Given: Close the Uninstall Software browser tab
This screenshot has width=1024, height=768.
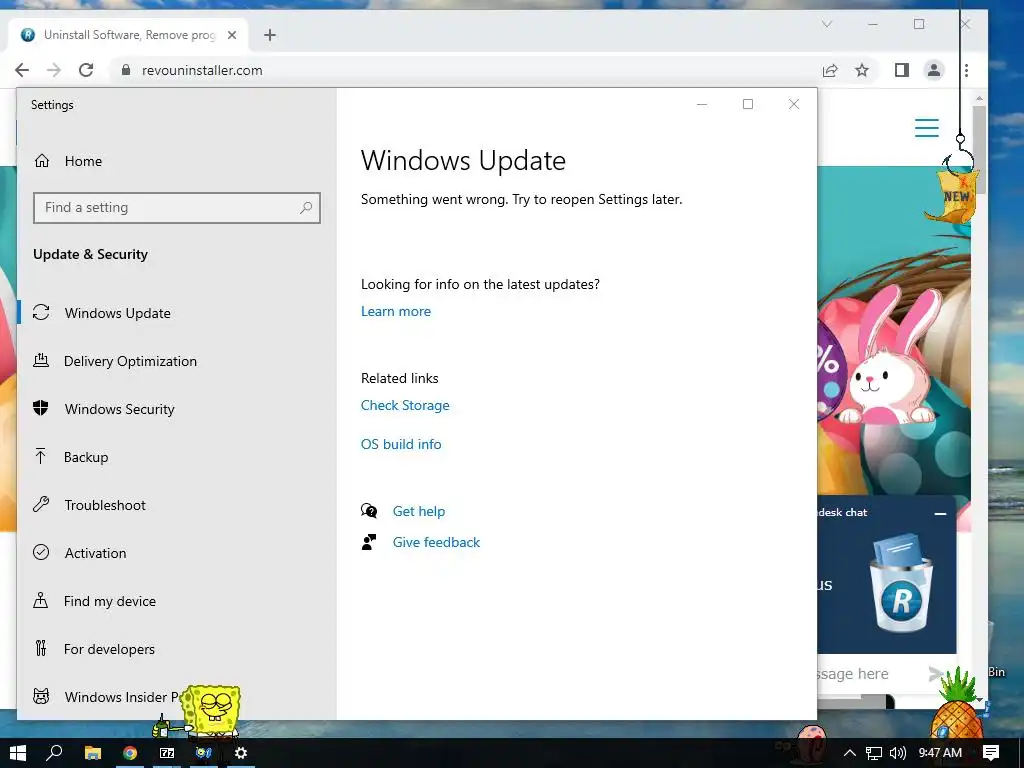Looking at the screenshot, I should click(x=232, y=35).
